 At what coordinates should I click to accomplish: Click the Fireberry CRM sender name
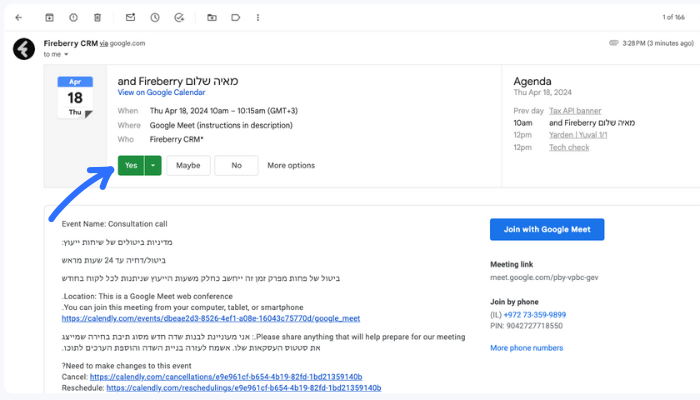coord(71,43)
